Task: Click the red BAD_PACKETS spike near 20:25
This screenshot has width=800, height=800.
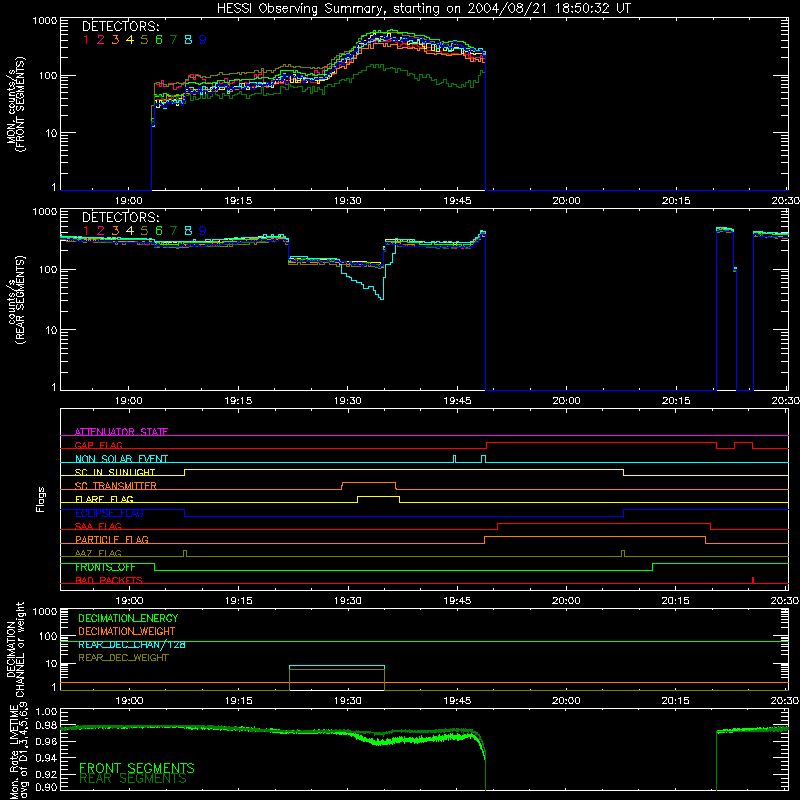Action: pos(753,580)
